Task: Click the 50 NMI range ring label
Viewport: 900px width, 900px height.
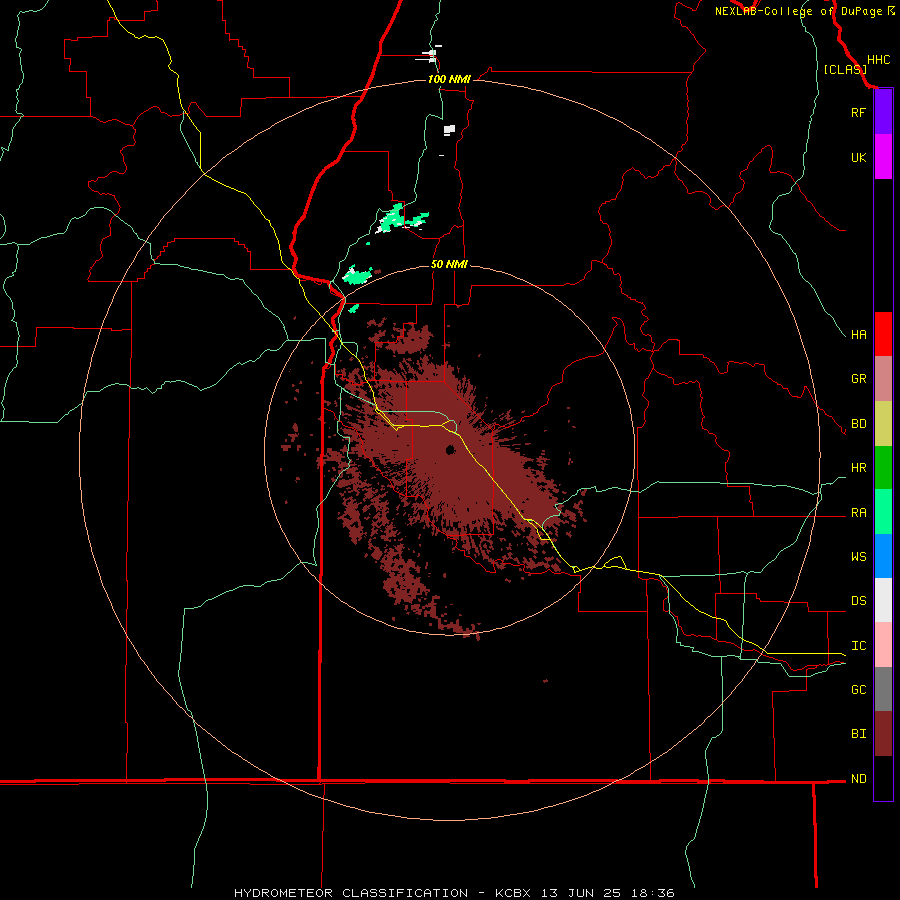Action: click(449, 264)
